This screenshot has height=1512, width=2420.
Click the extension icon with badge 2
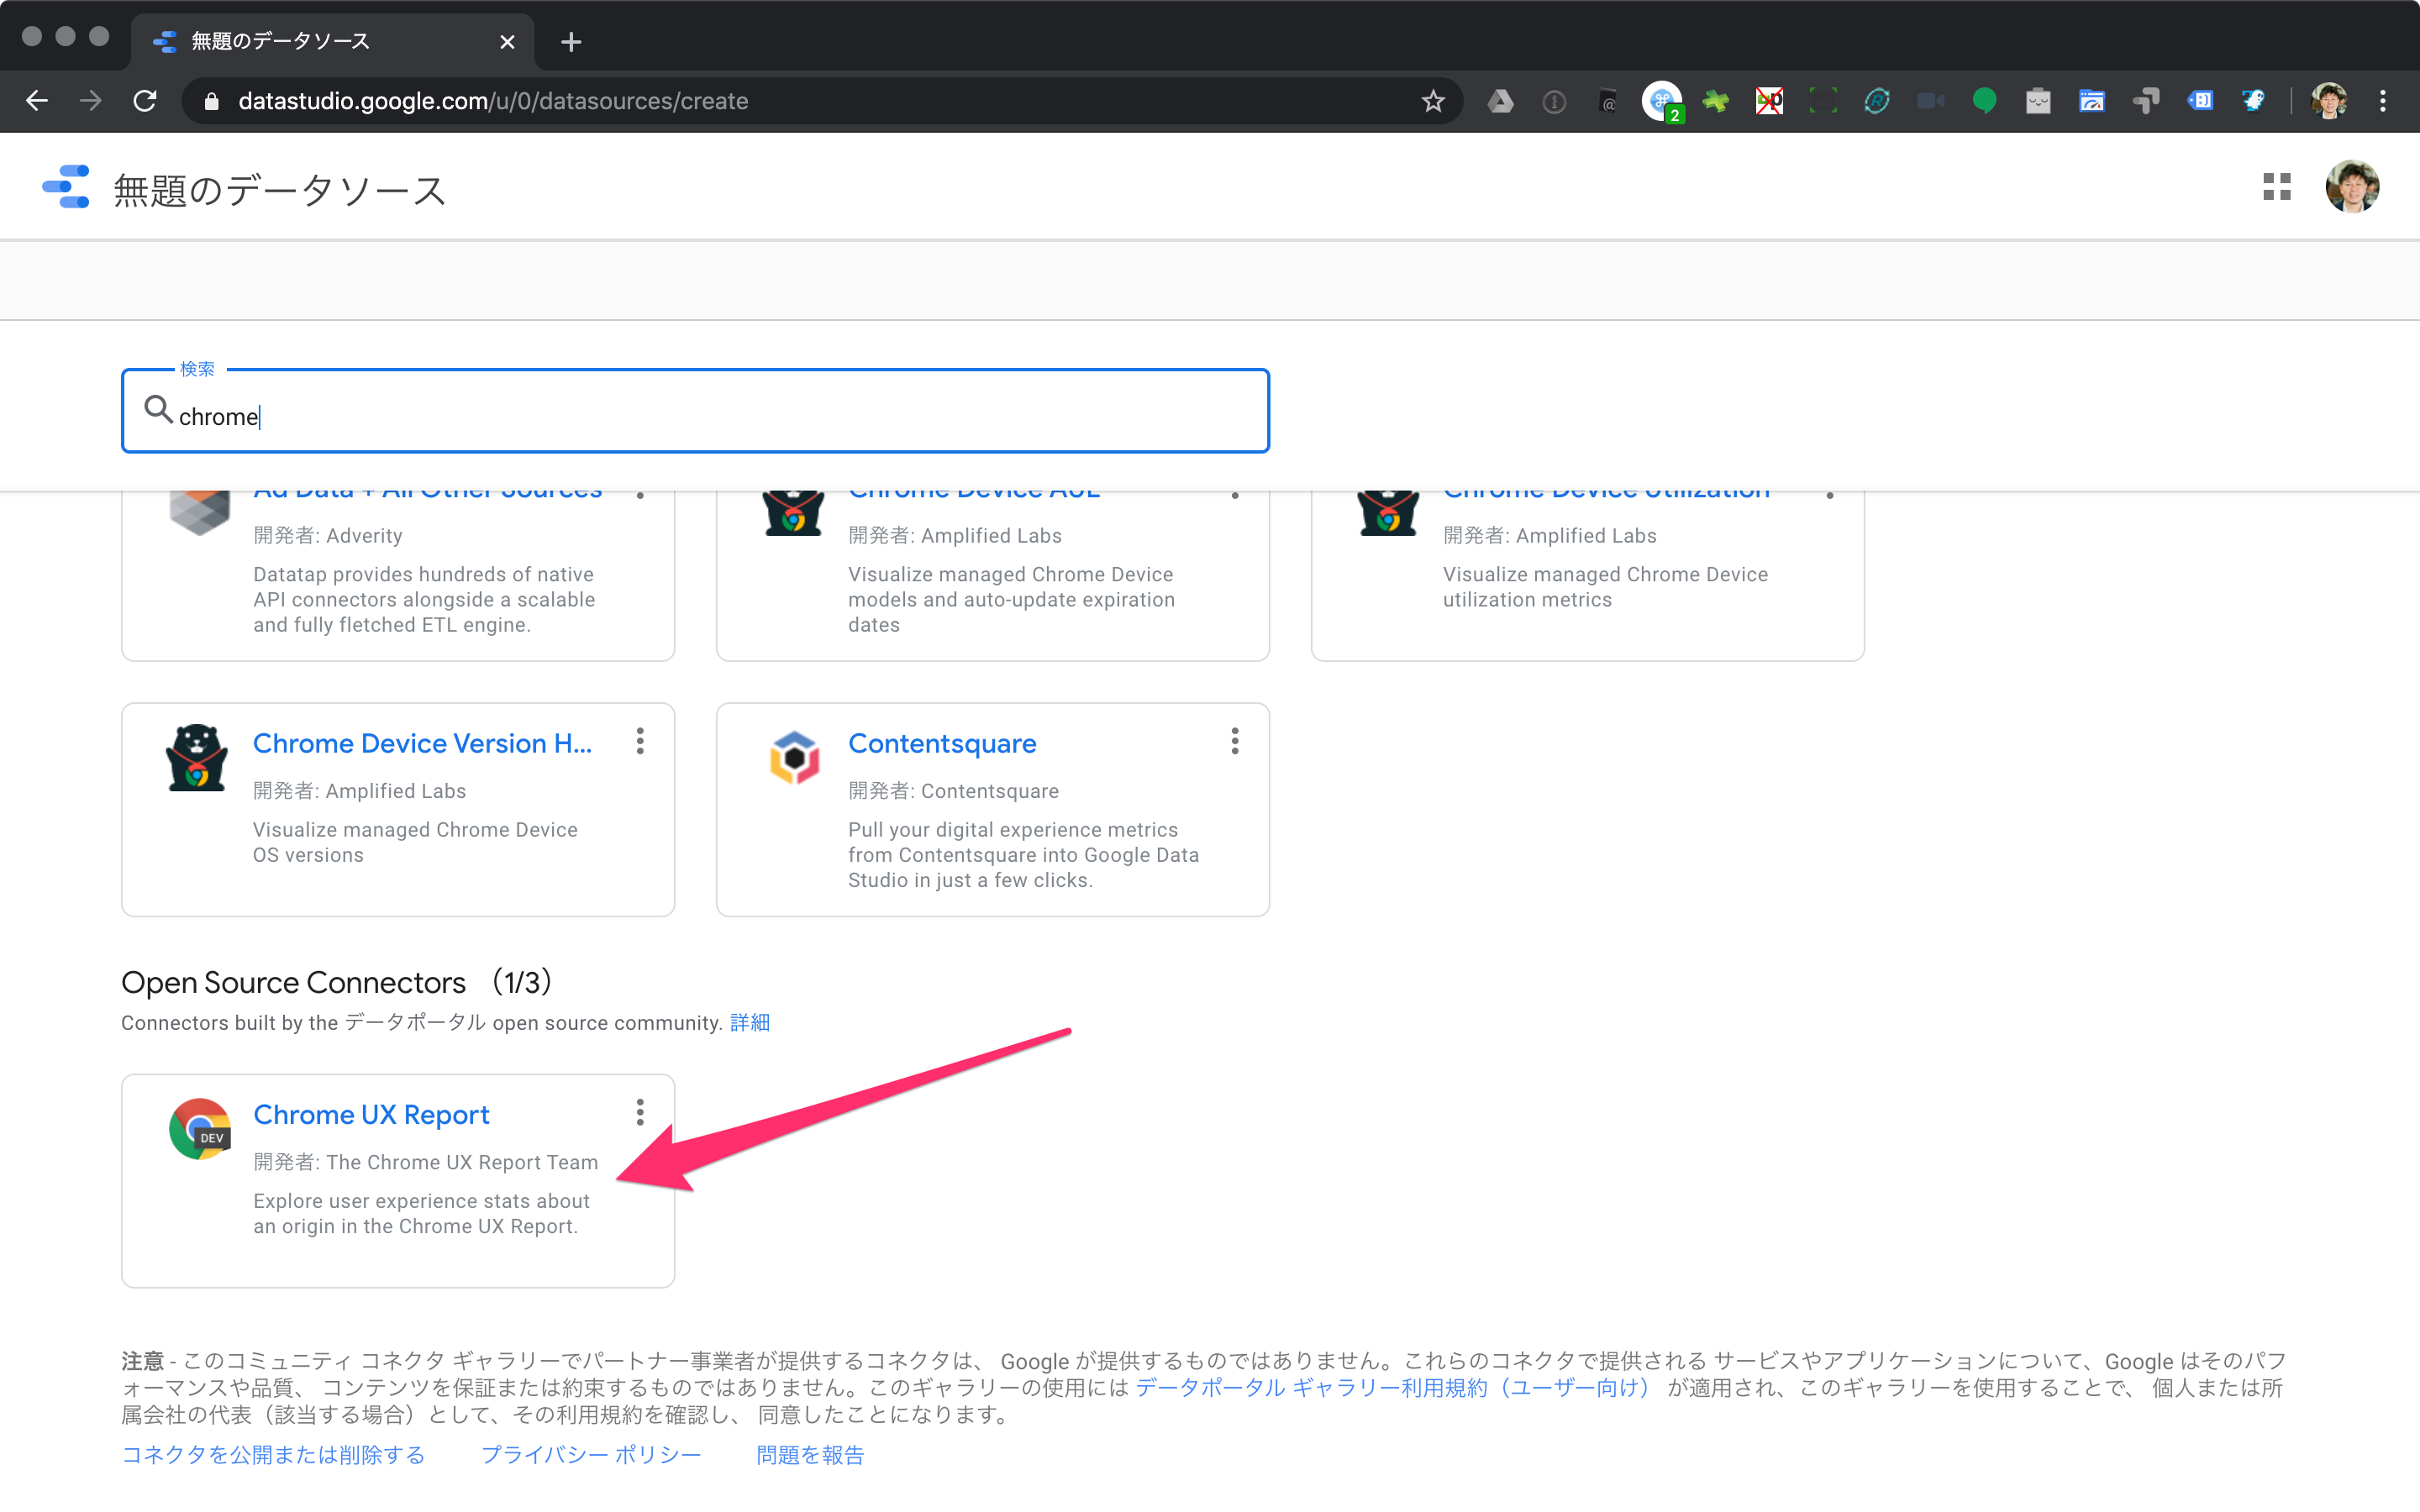click(x=1662, y=102)
